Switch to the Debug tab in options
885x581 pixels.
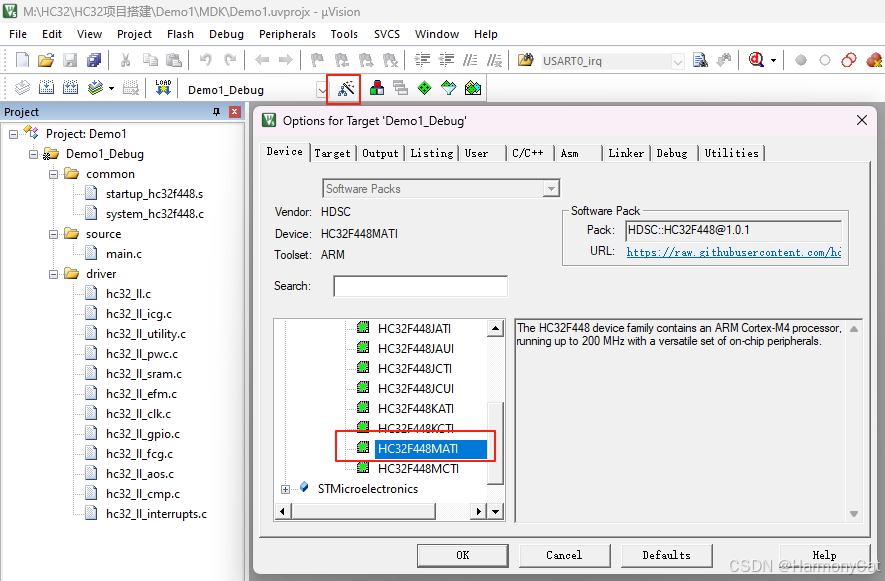[x=672, y=153]
